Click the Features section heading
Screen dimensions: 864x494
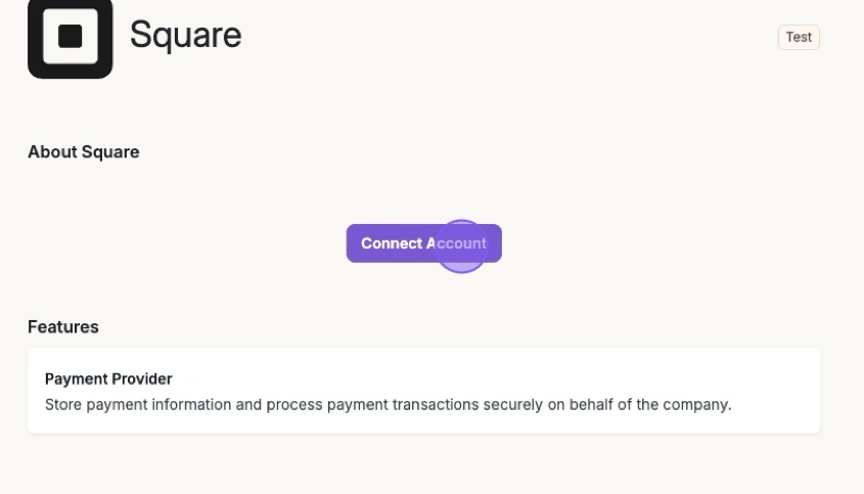click(63, 327)
